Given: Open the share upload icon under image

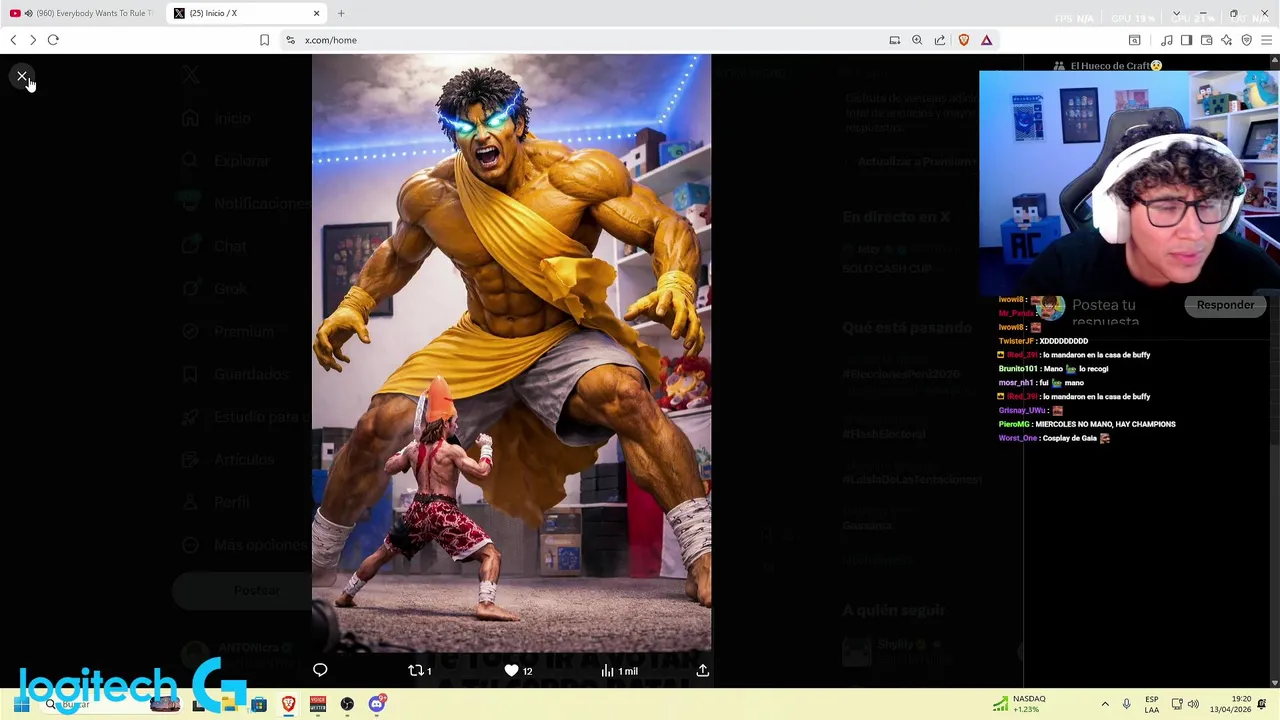Looking at the screenshot, I should [703, 670].
